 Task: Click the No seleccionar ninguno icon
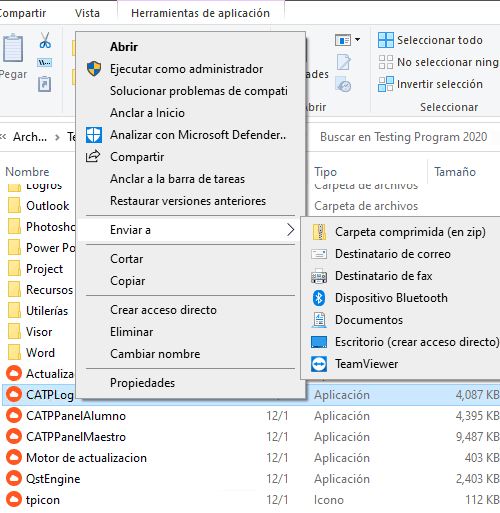[386, 62]
